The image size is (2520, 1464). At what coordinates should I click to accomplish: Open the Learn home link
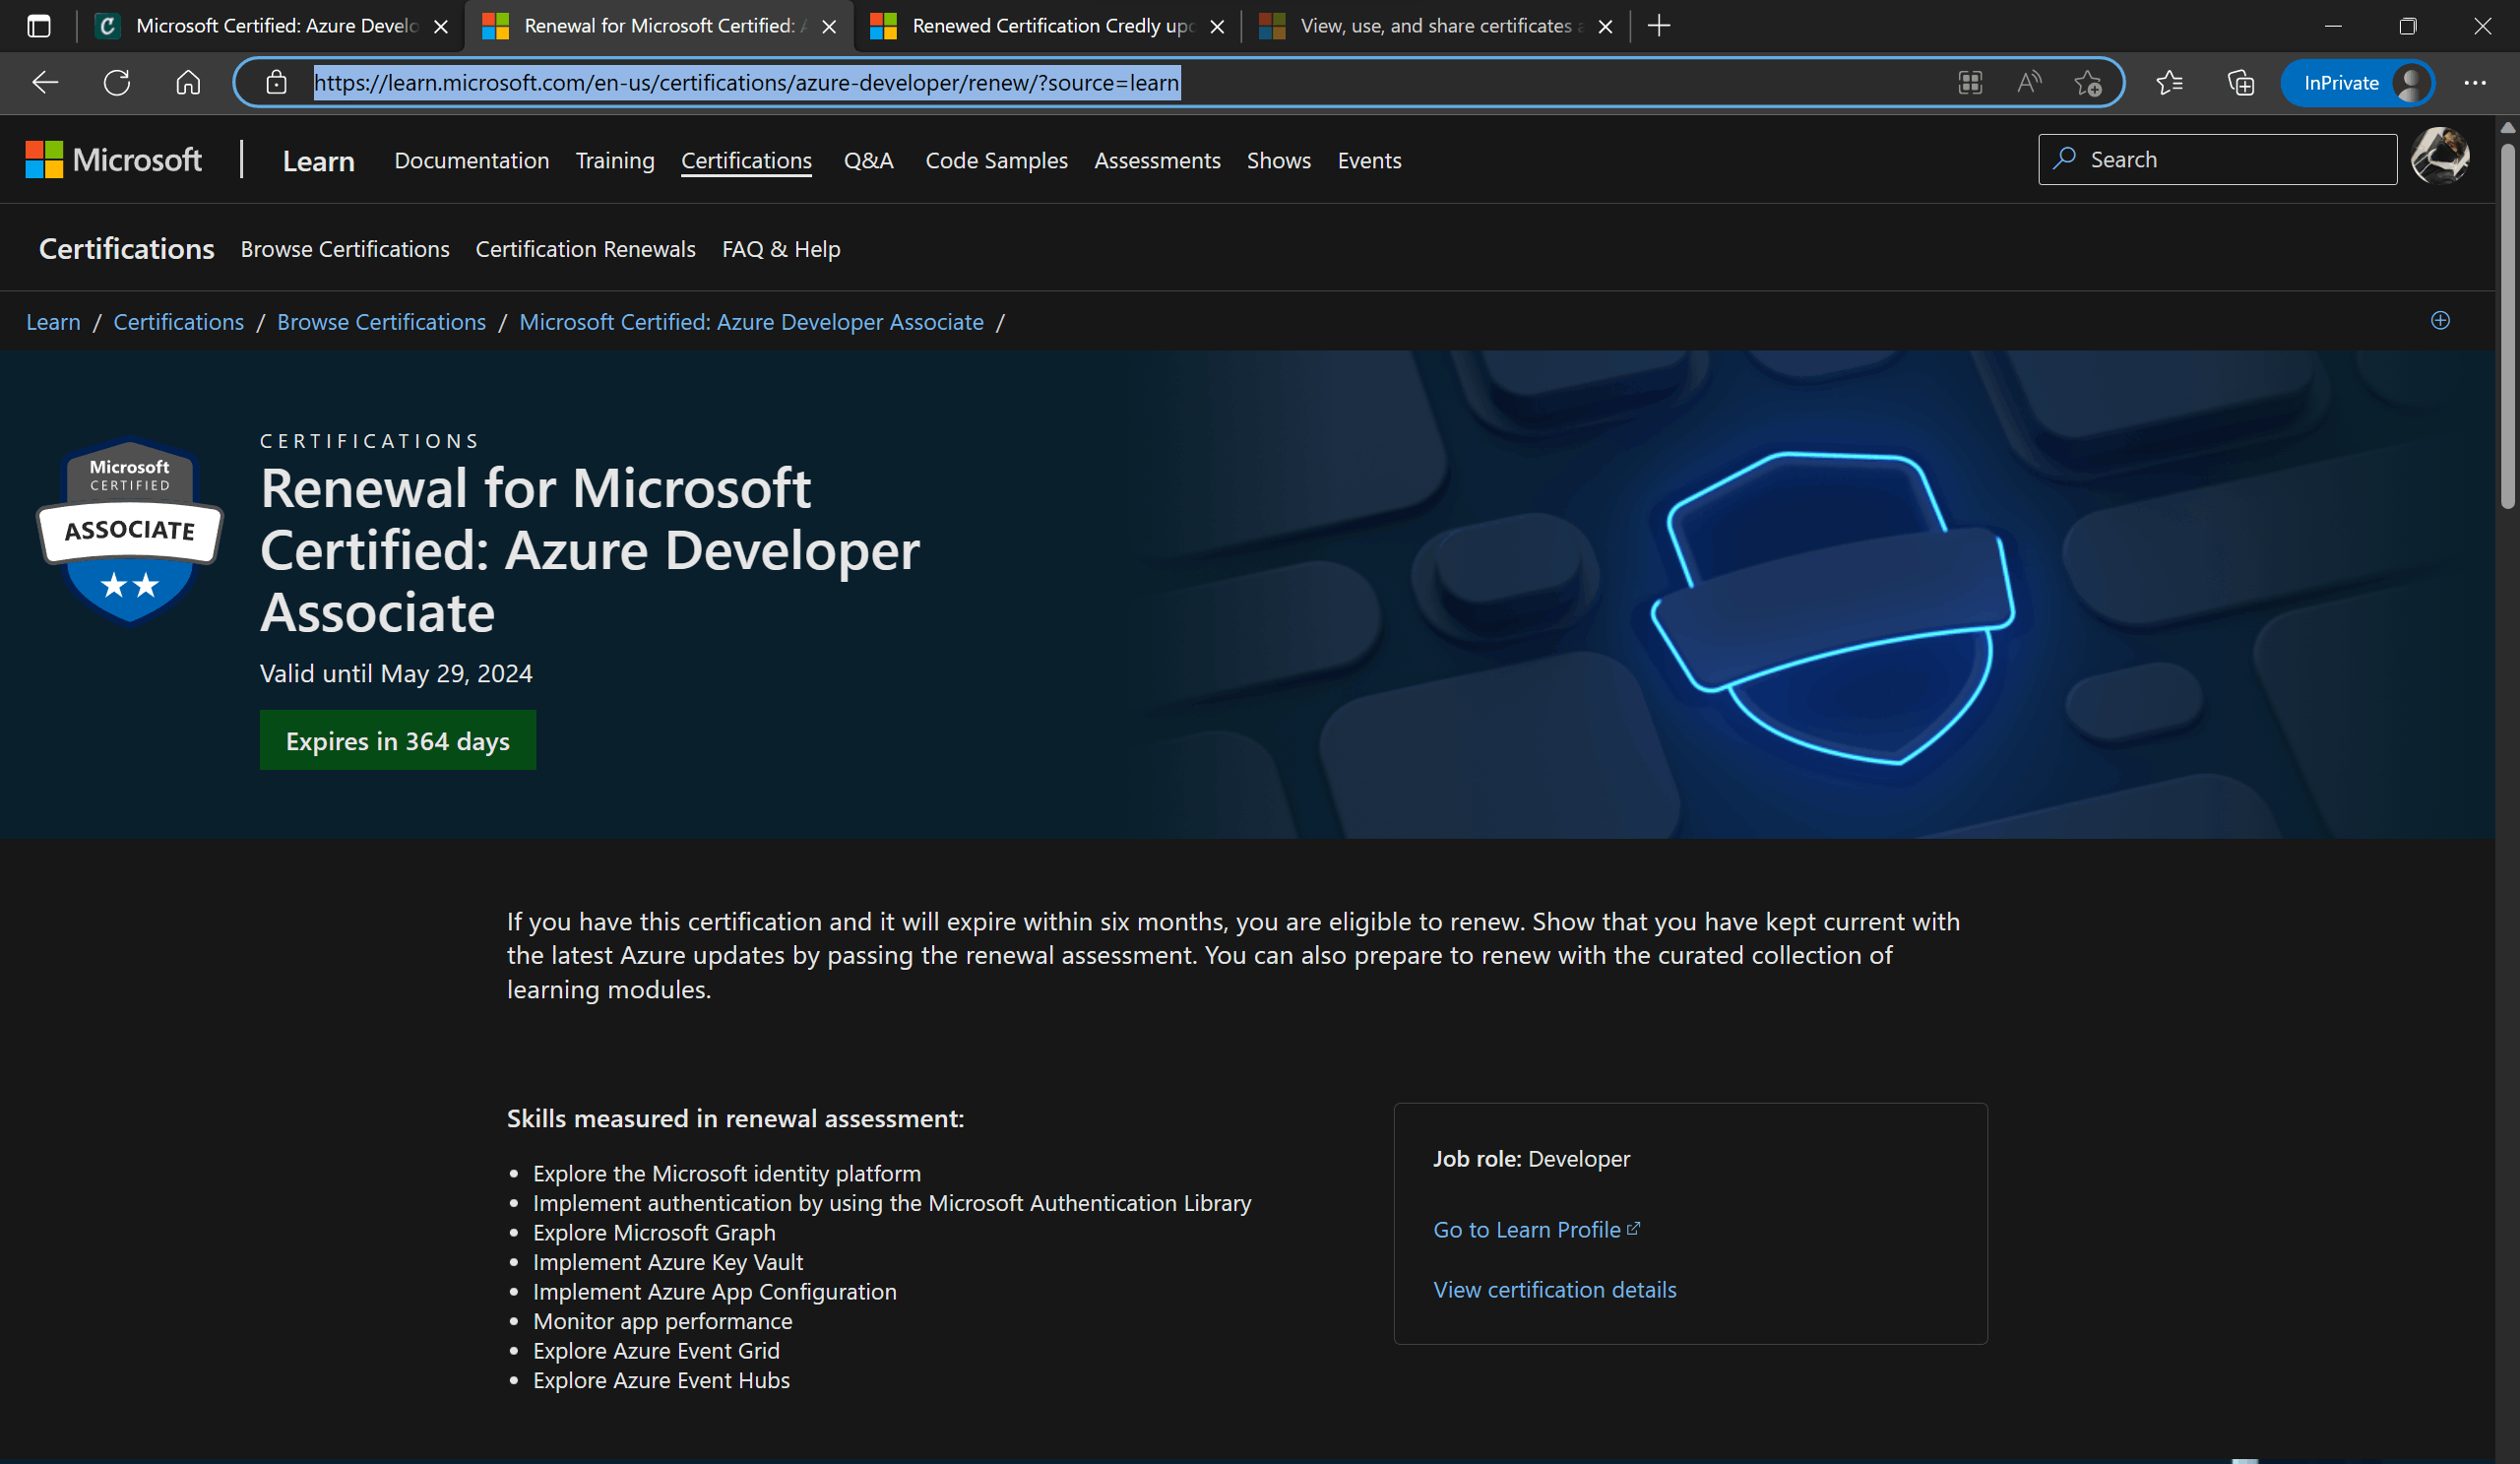[318, 161]
